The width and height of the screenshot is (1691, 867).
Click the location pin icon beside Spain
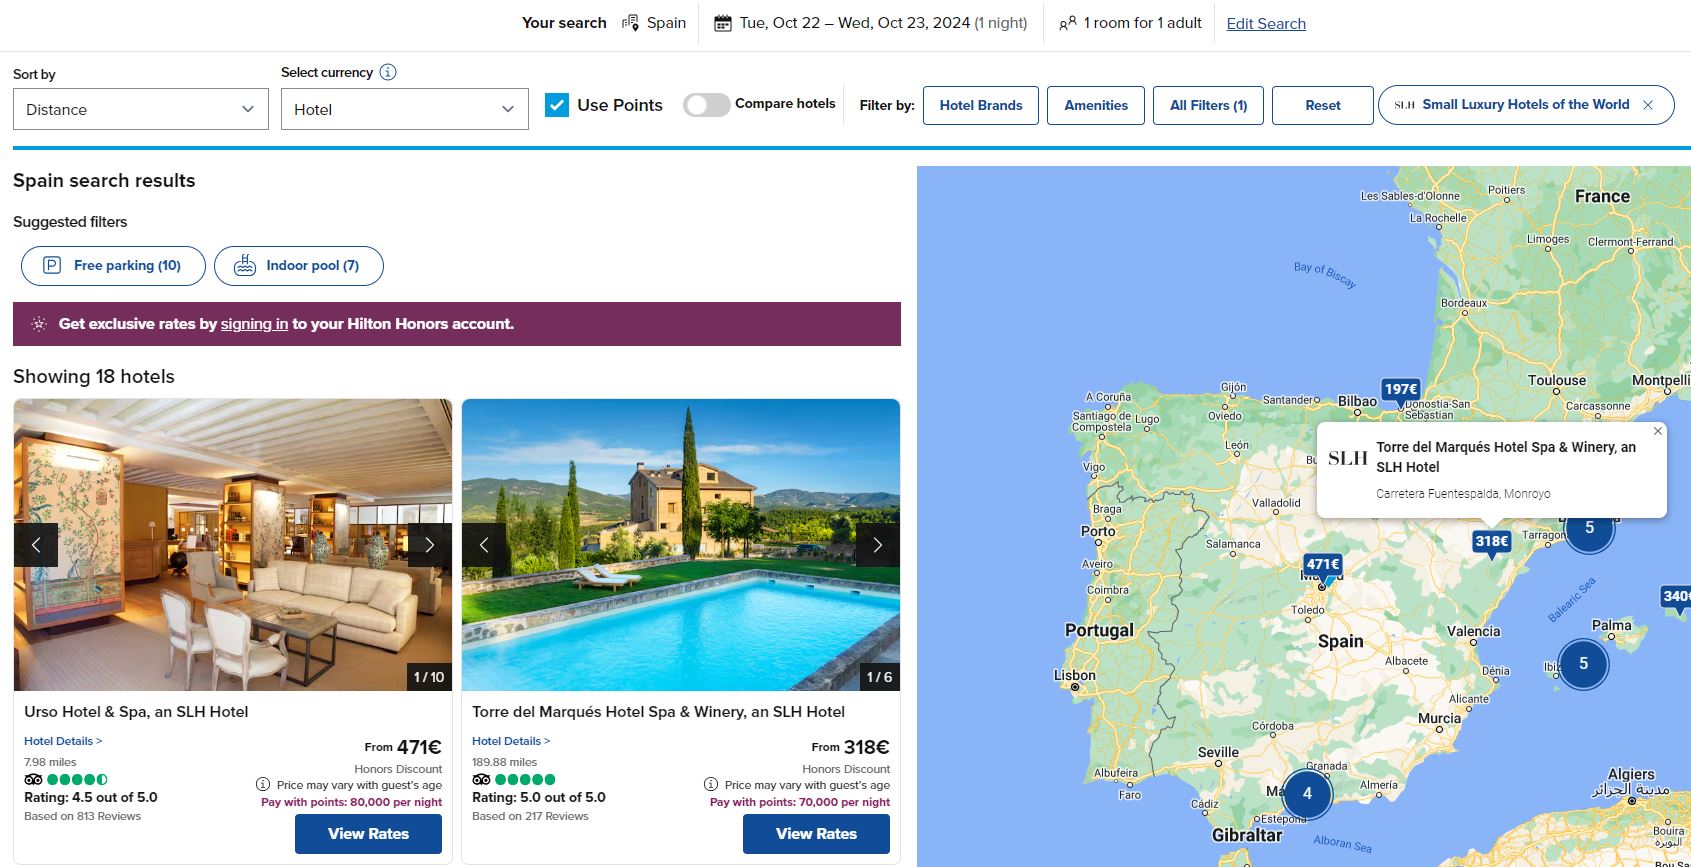tap(630, 23)
